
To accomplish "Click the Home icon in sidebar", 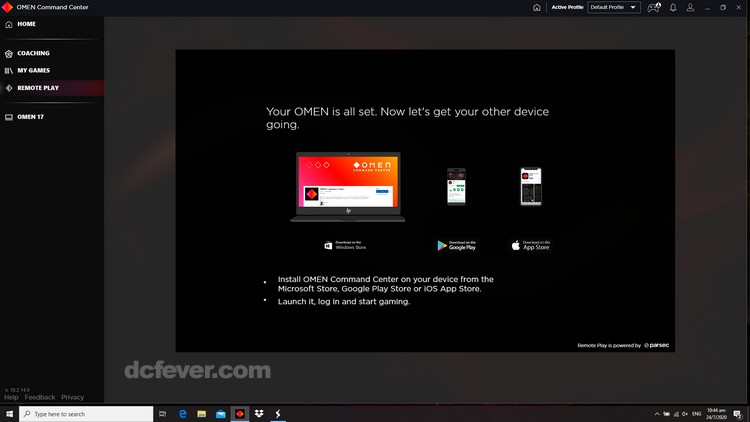I will (x=9, y=24).
